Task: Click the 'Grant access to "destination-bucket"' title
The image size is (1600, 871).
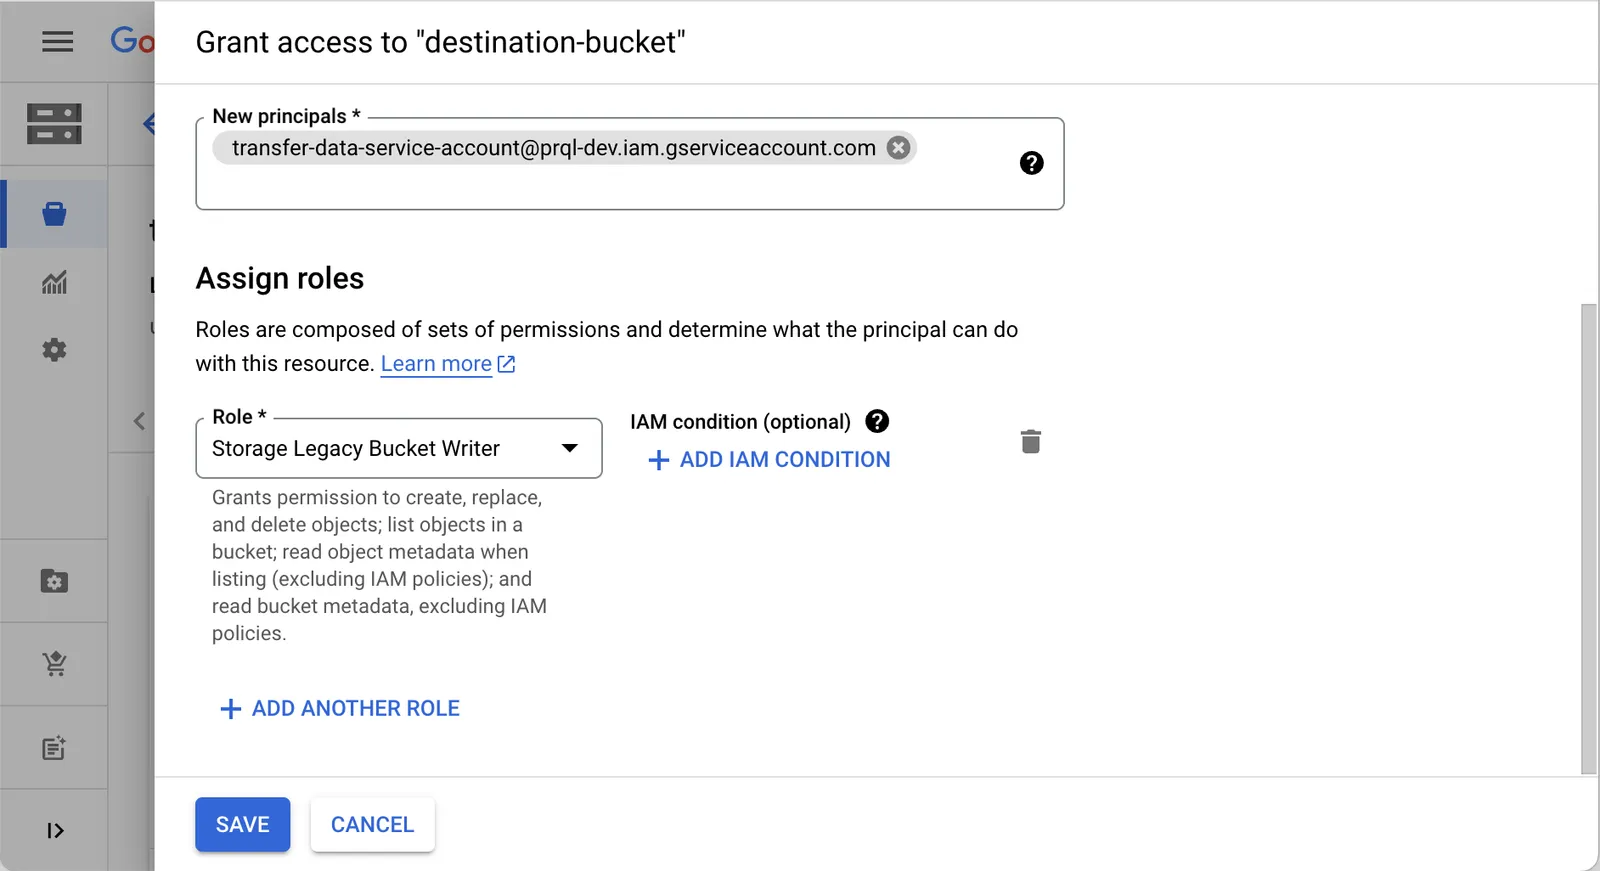Action: pos(441,42)
